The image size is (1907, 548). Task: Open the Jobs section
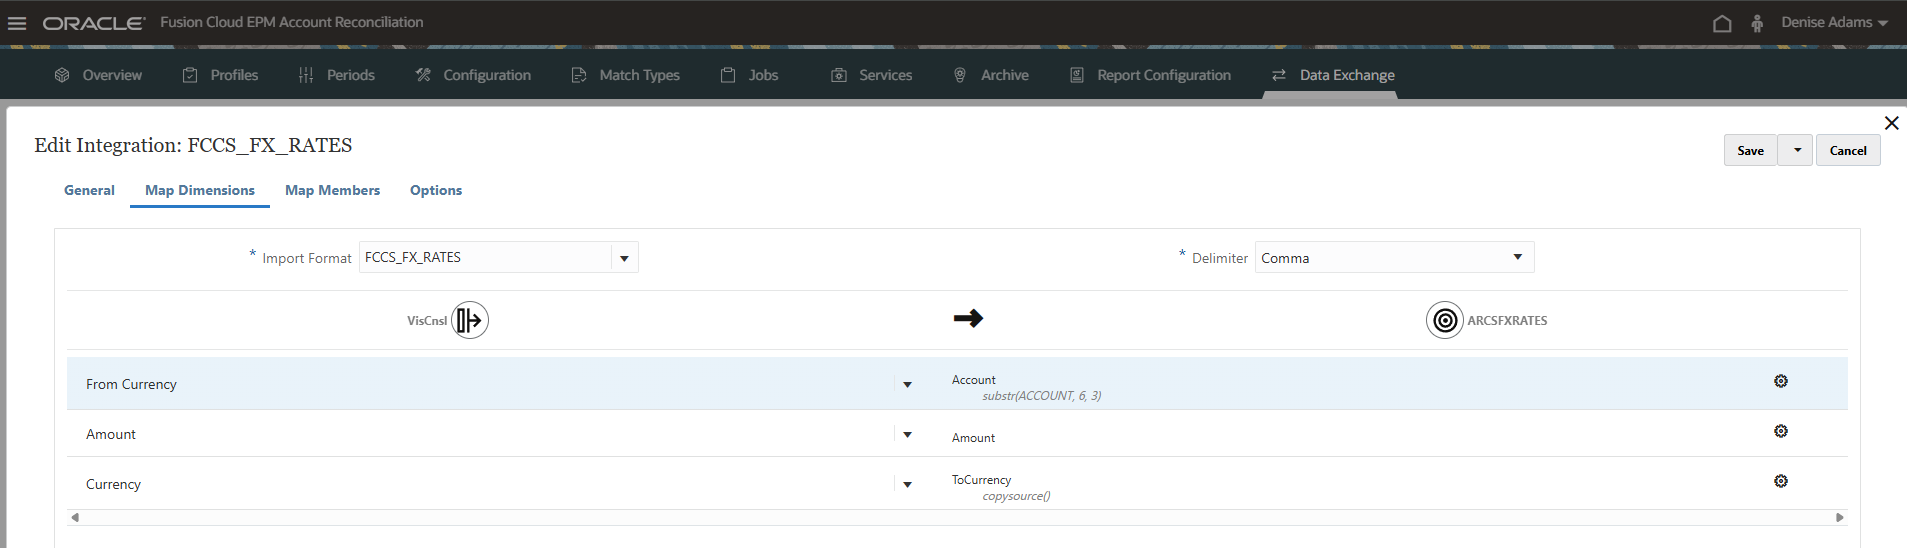pos(749,75)
